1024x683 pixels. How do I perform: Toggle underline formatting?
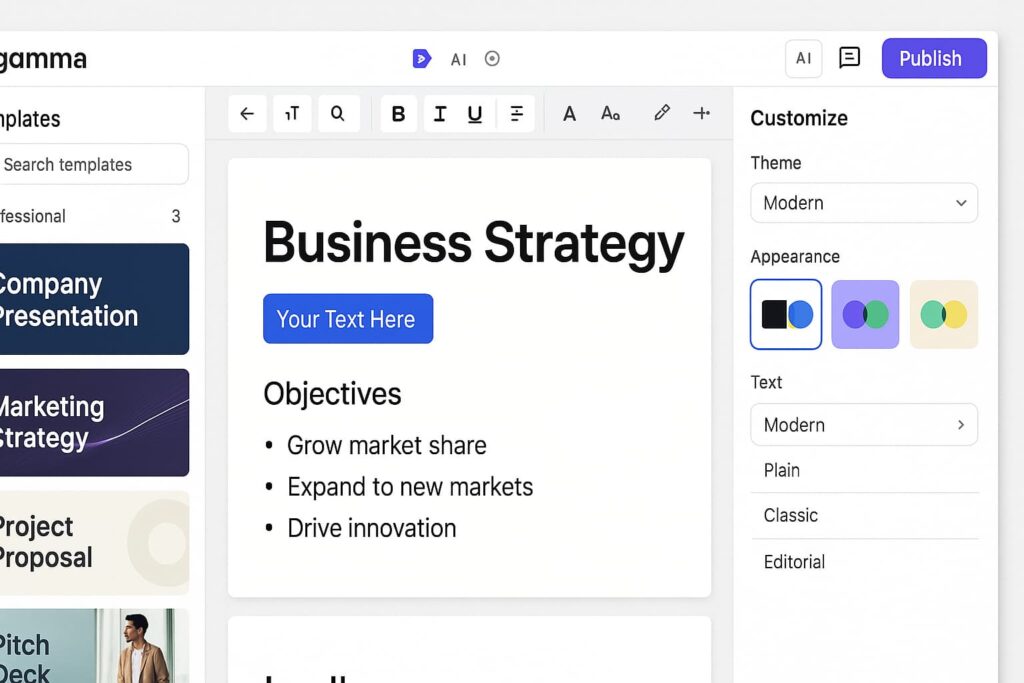(475, 114)
